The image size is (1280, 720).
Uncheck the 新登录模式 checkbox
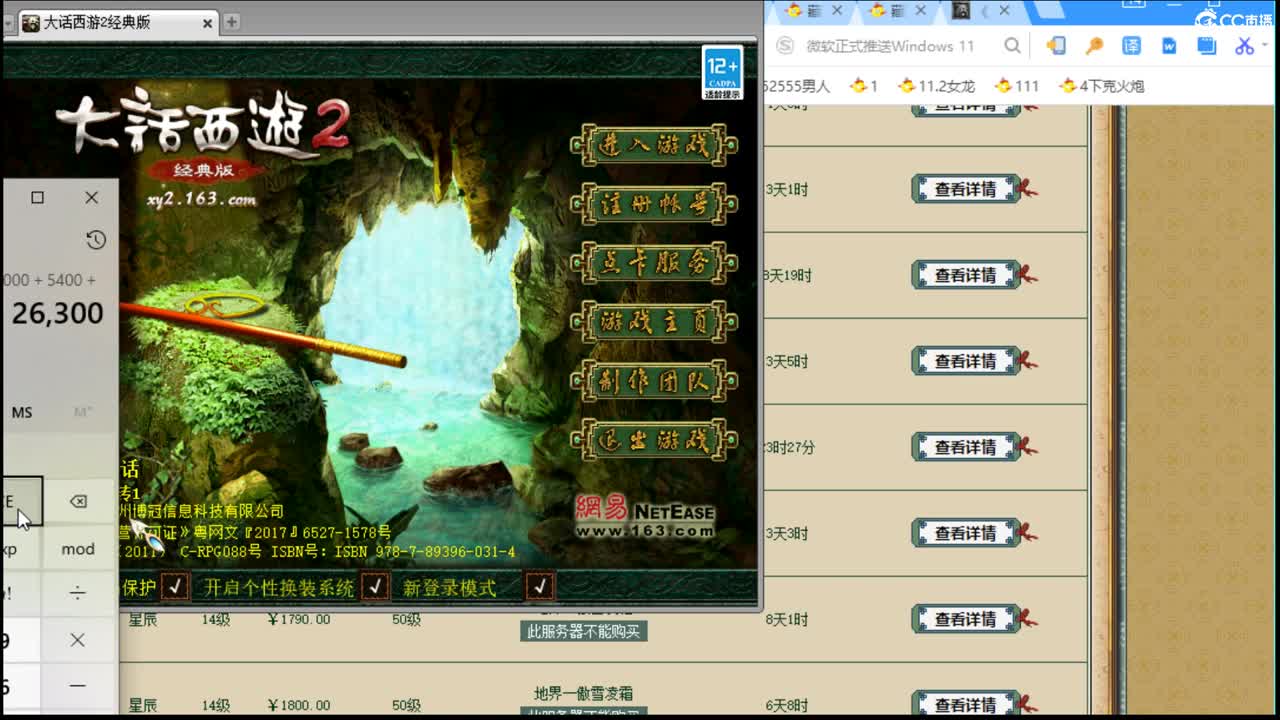(540, 586)
